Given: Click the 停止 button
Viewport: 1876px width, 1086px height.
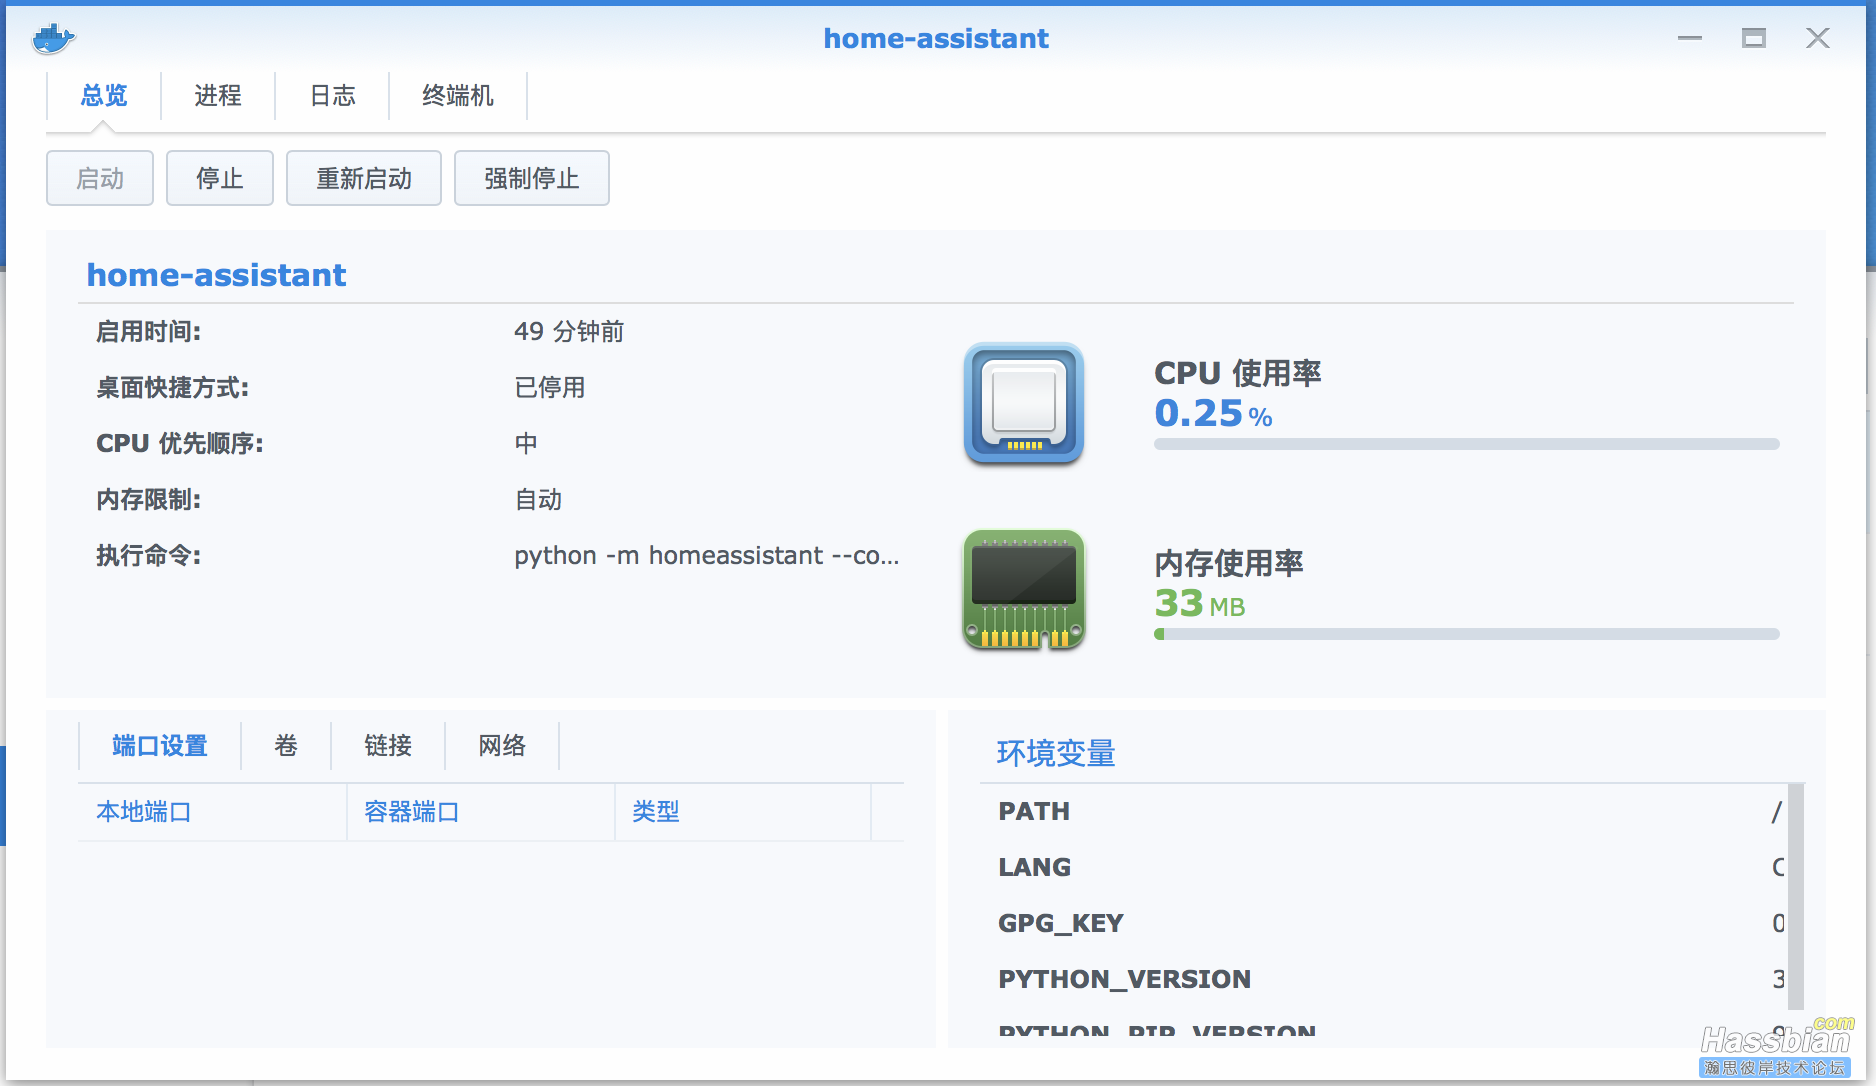Looking at the screenshot, I should coord(220,178).
